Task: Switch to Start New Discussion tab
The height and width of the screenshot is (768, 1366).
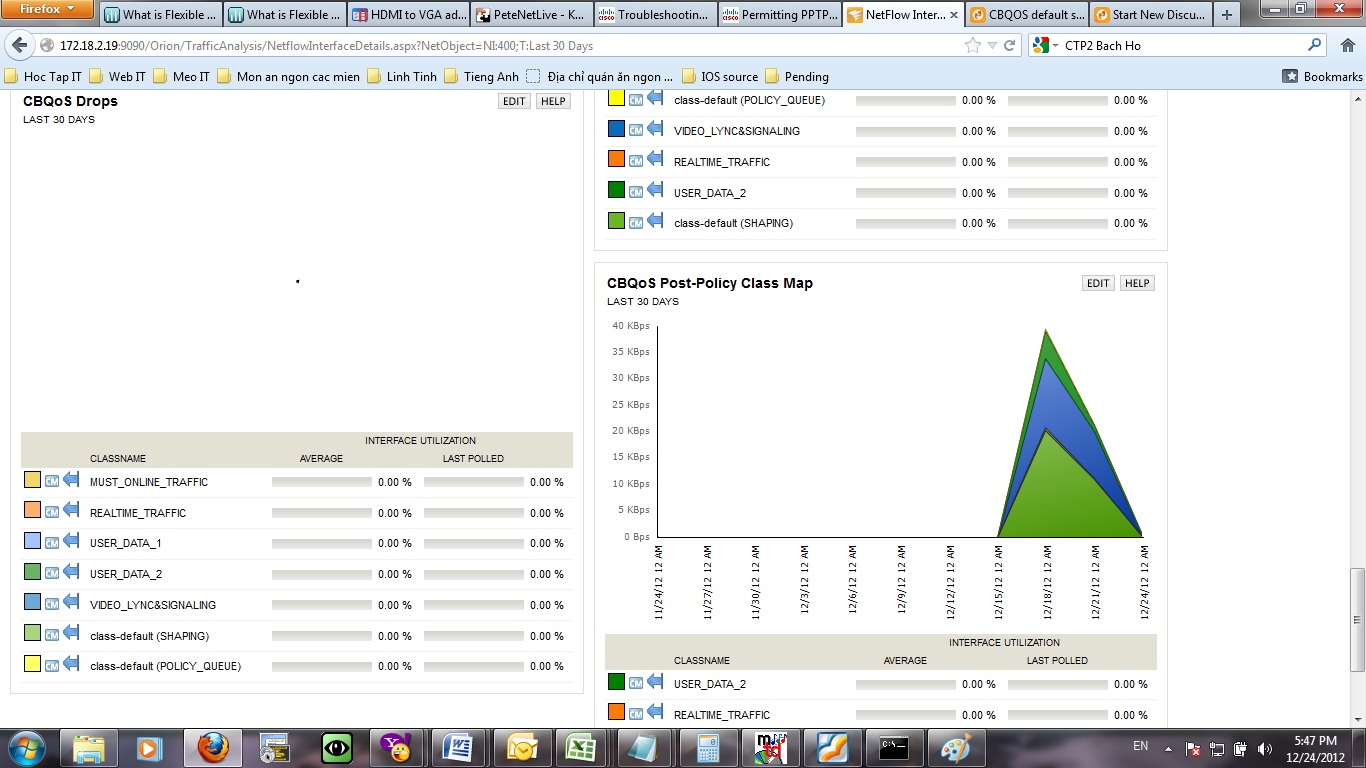Action: pyautogui.click(x=1151, y=15)
